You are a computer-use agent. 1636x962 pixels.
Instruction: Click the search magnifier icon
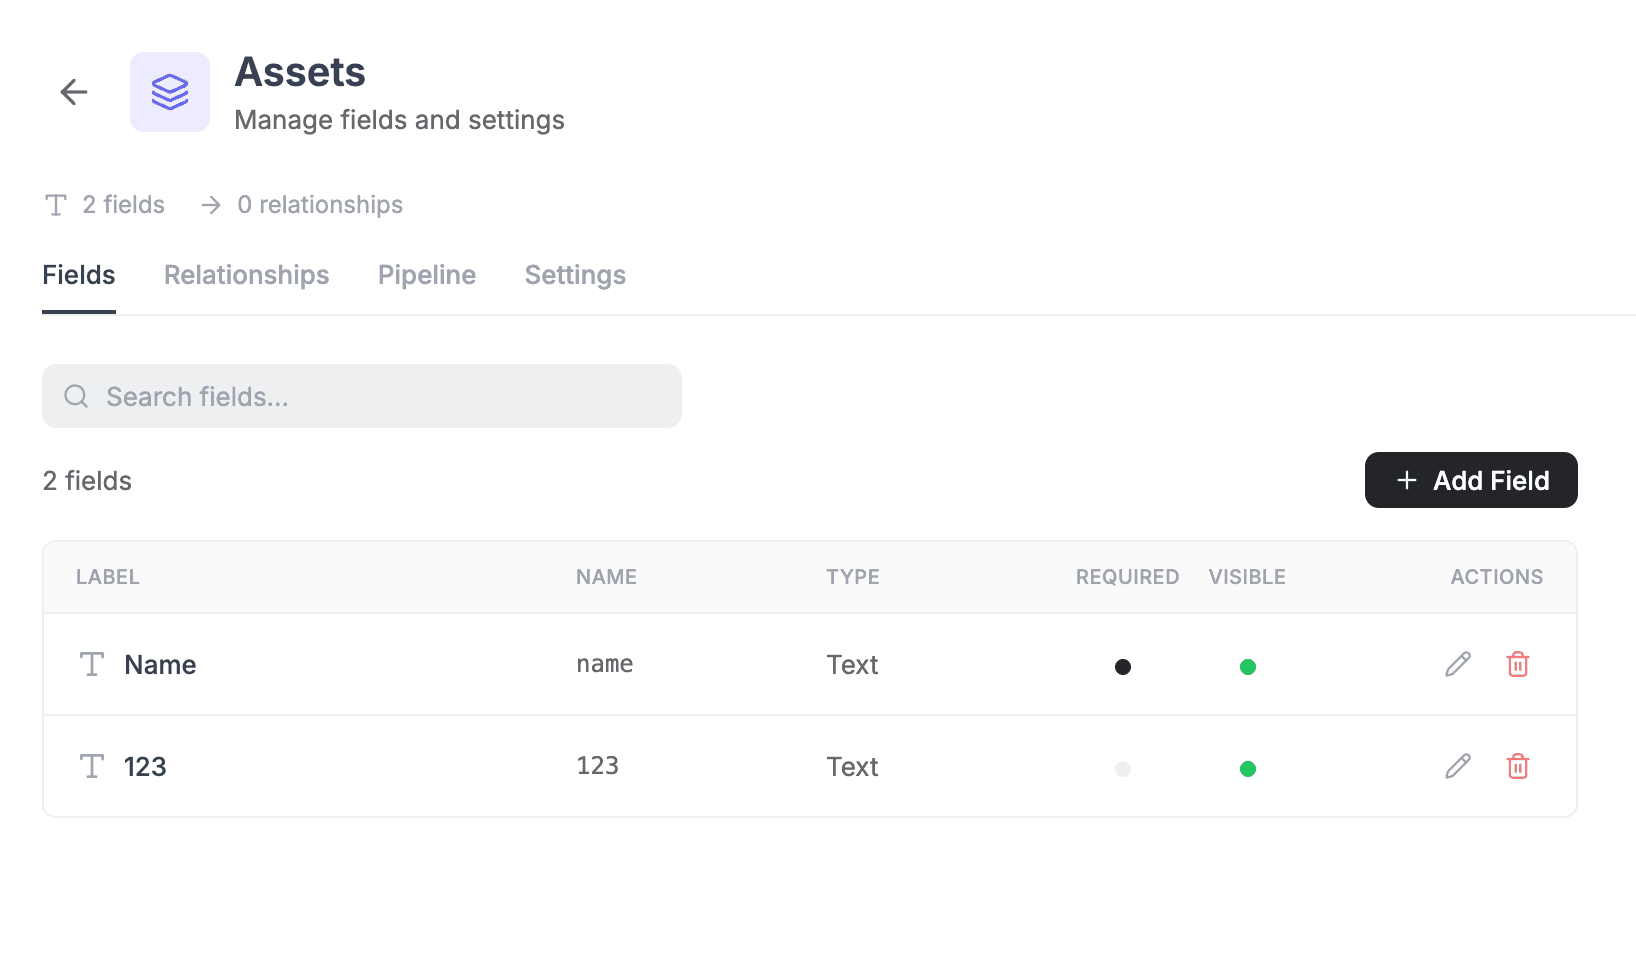coord(76,396)
